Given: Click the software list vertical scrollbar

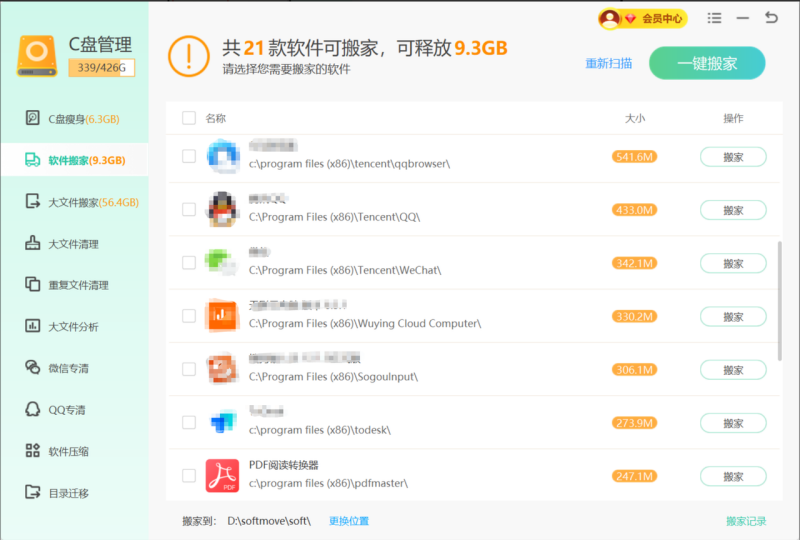Looking at the screenshot, I should pos(779,301).
